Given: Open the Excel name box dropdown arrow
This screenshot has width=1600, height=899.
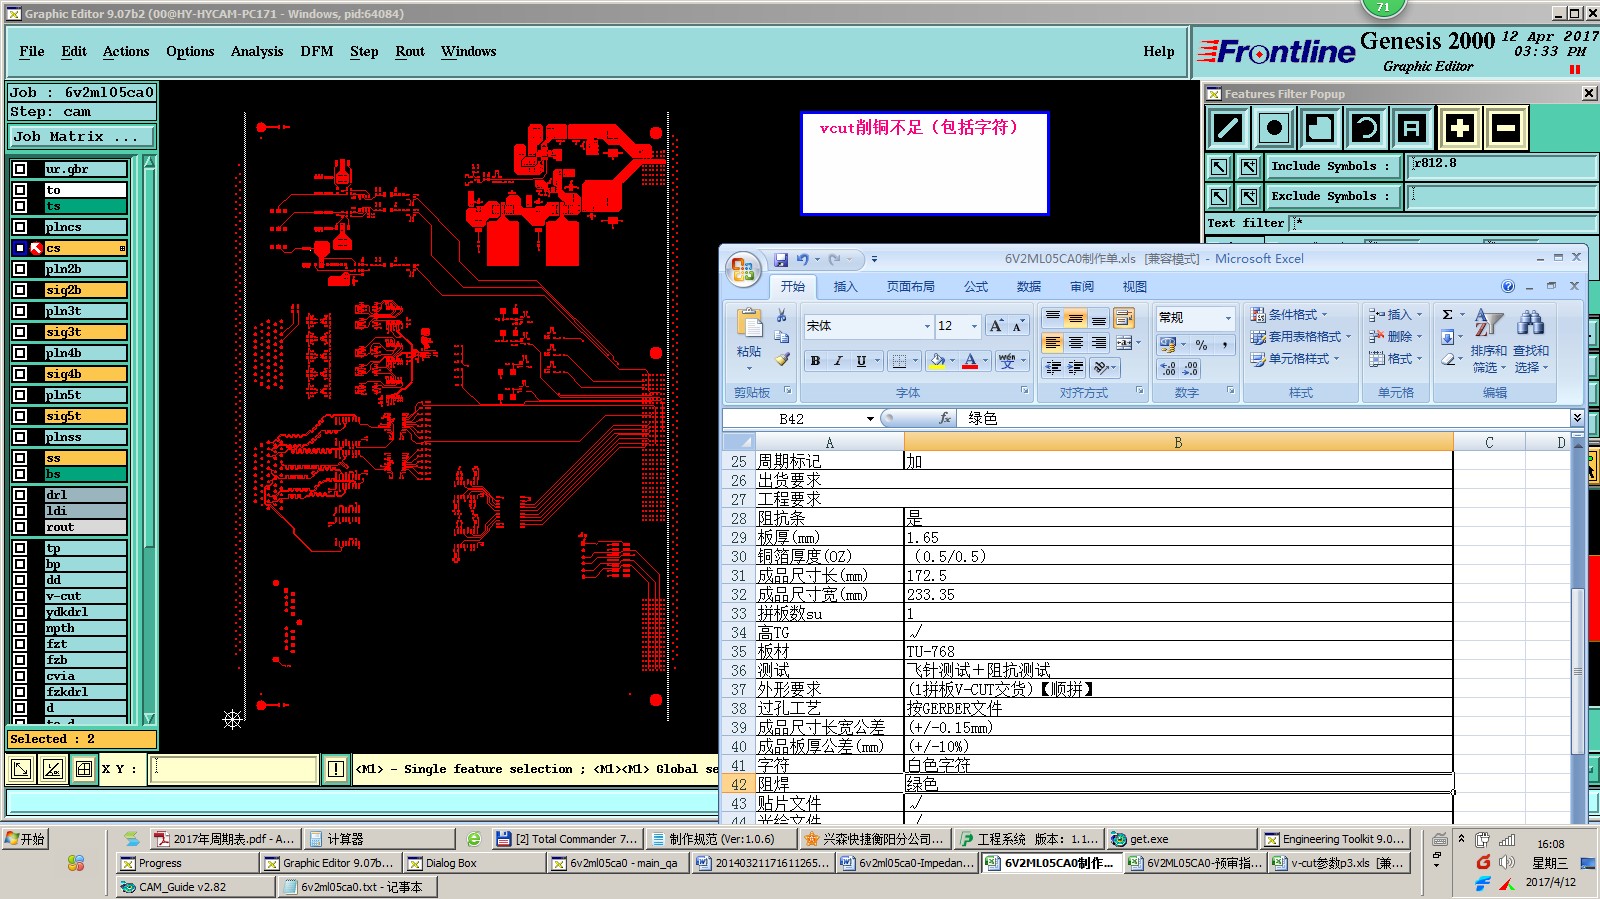Looking at the screenshot, I should tap(870, 419).
